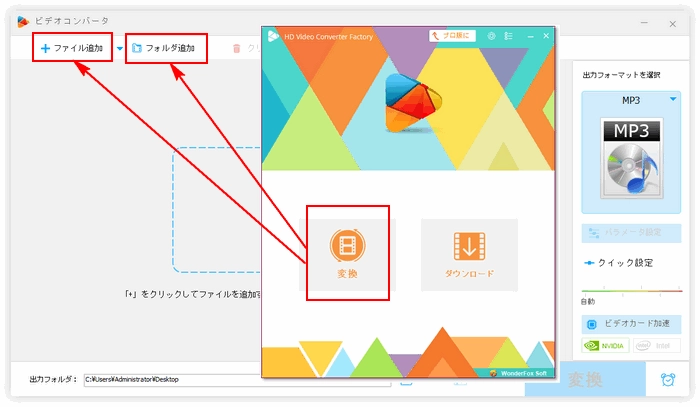Click the NVIDIA acceleration badge
The height and width of the screenshot is (407, 700).
(605, 345)
